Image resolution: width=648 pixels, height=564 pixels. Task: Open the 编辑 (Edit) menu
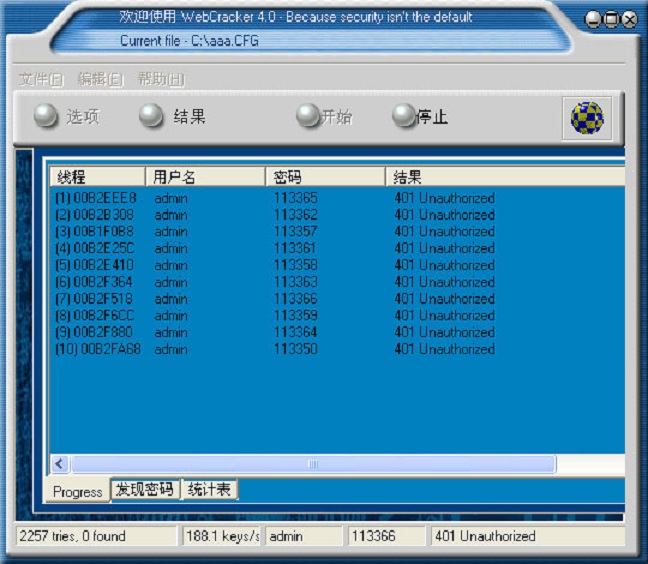pyautogui.click(x=100, y=79)
